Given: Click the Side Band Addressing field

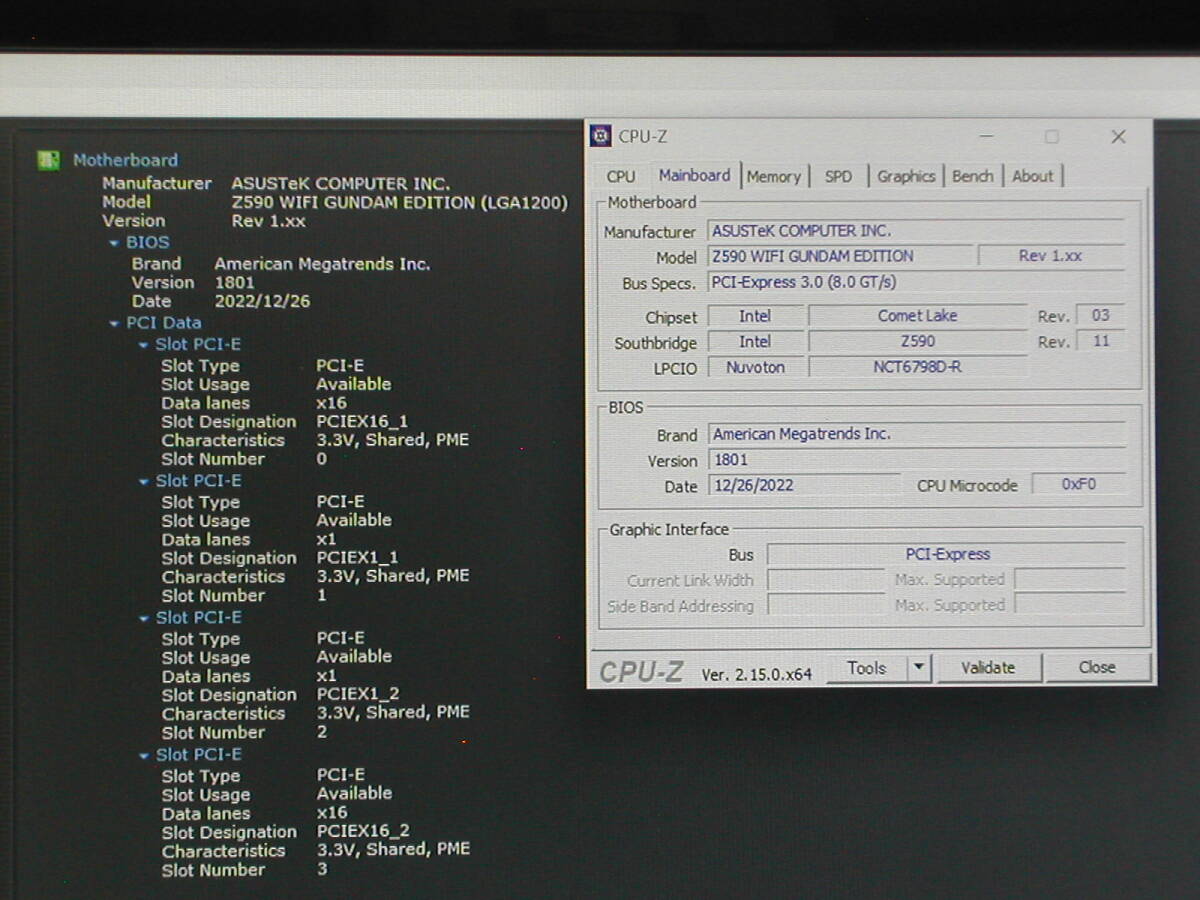Looking at the screenshot, I should pos(826,605).
